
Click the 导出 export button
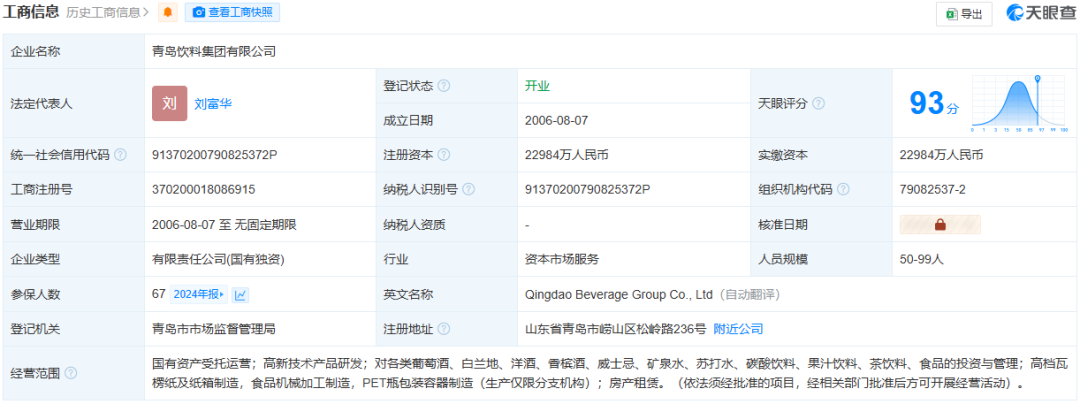click(x=964, y=14)
